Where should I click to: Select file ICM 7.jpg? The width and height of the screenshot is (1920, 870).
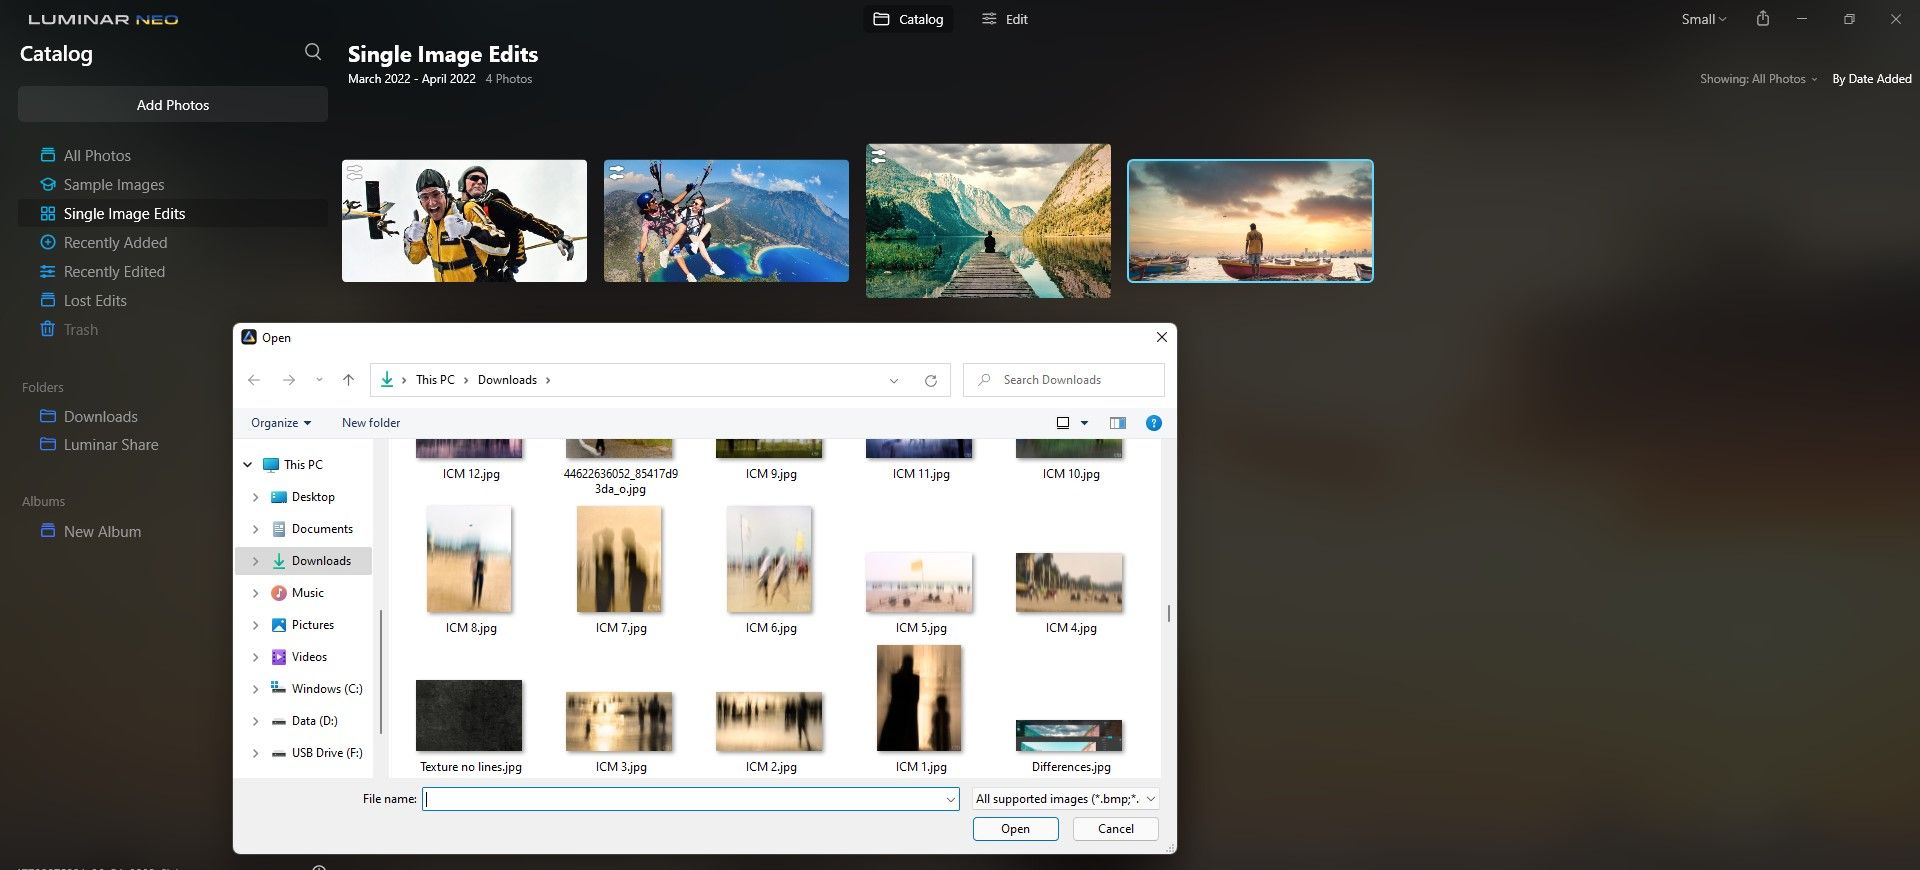coord(620,570)
